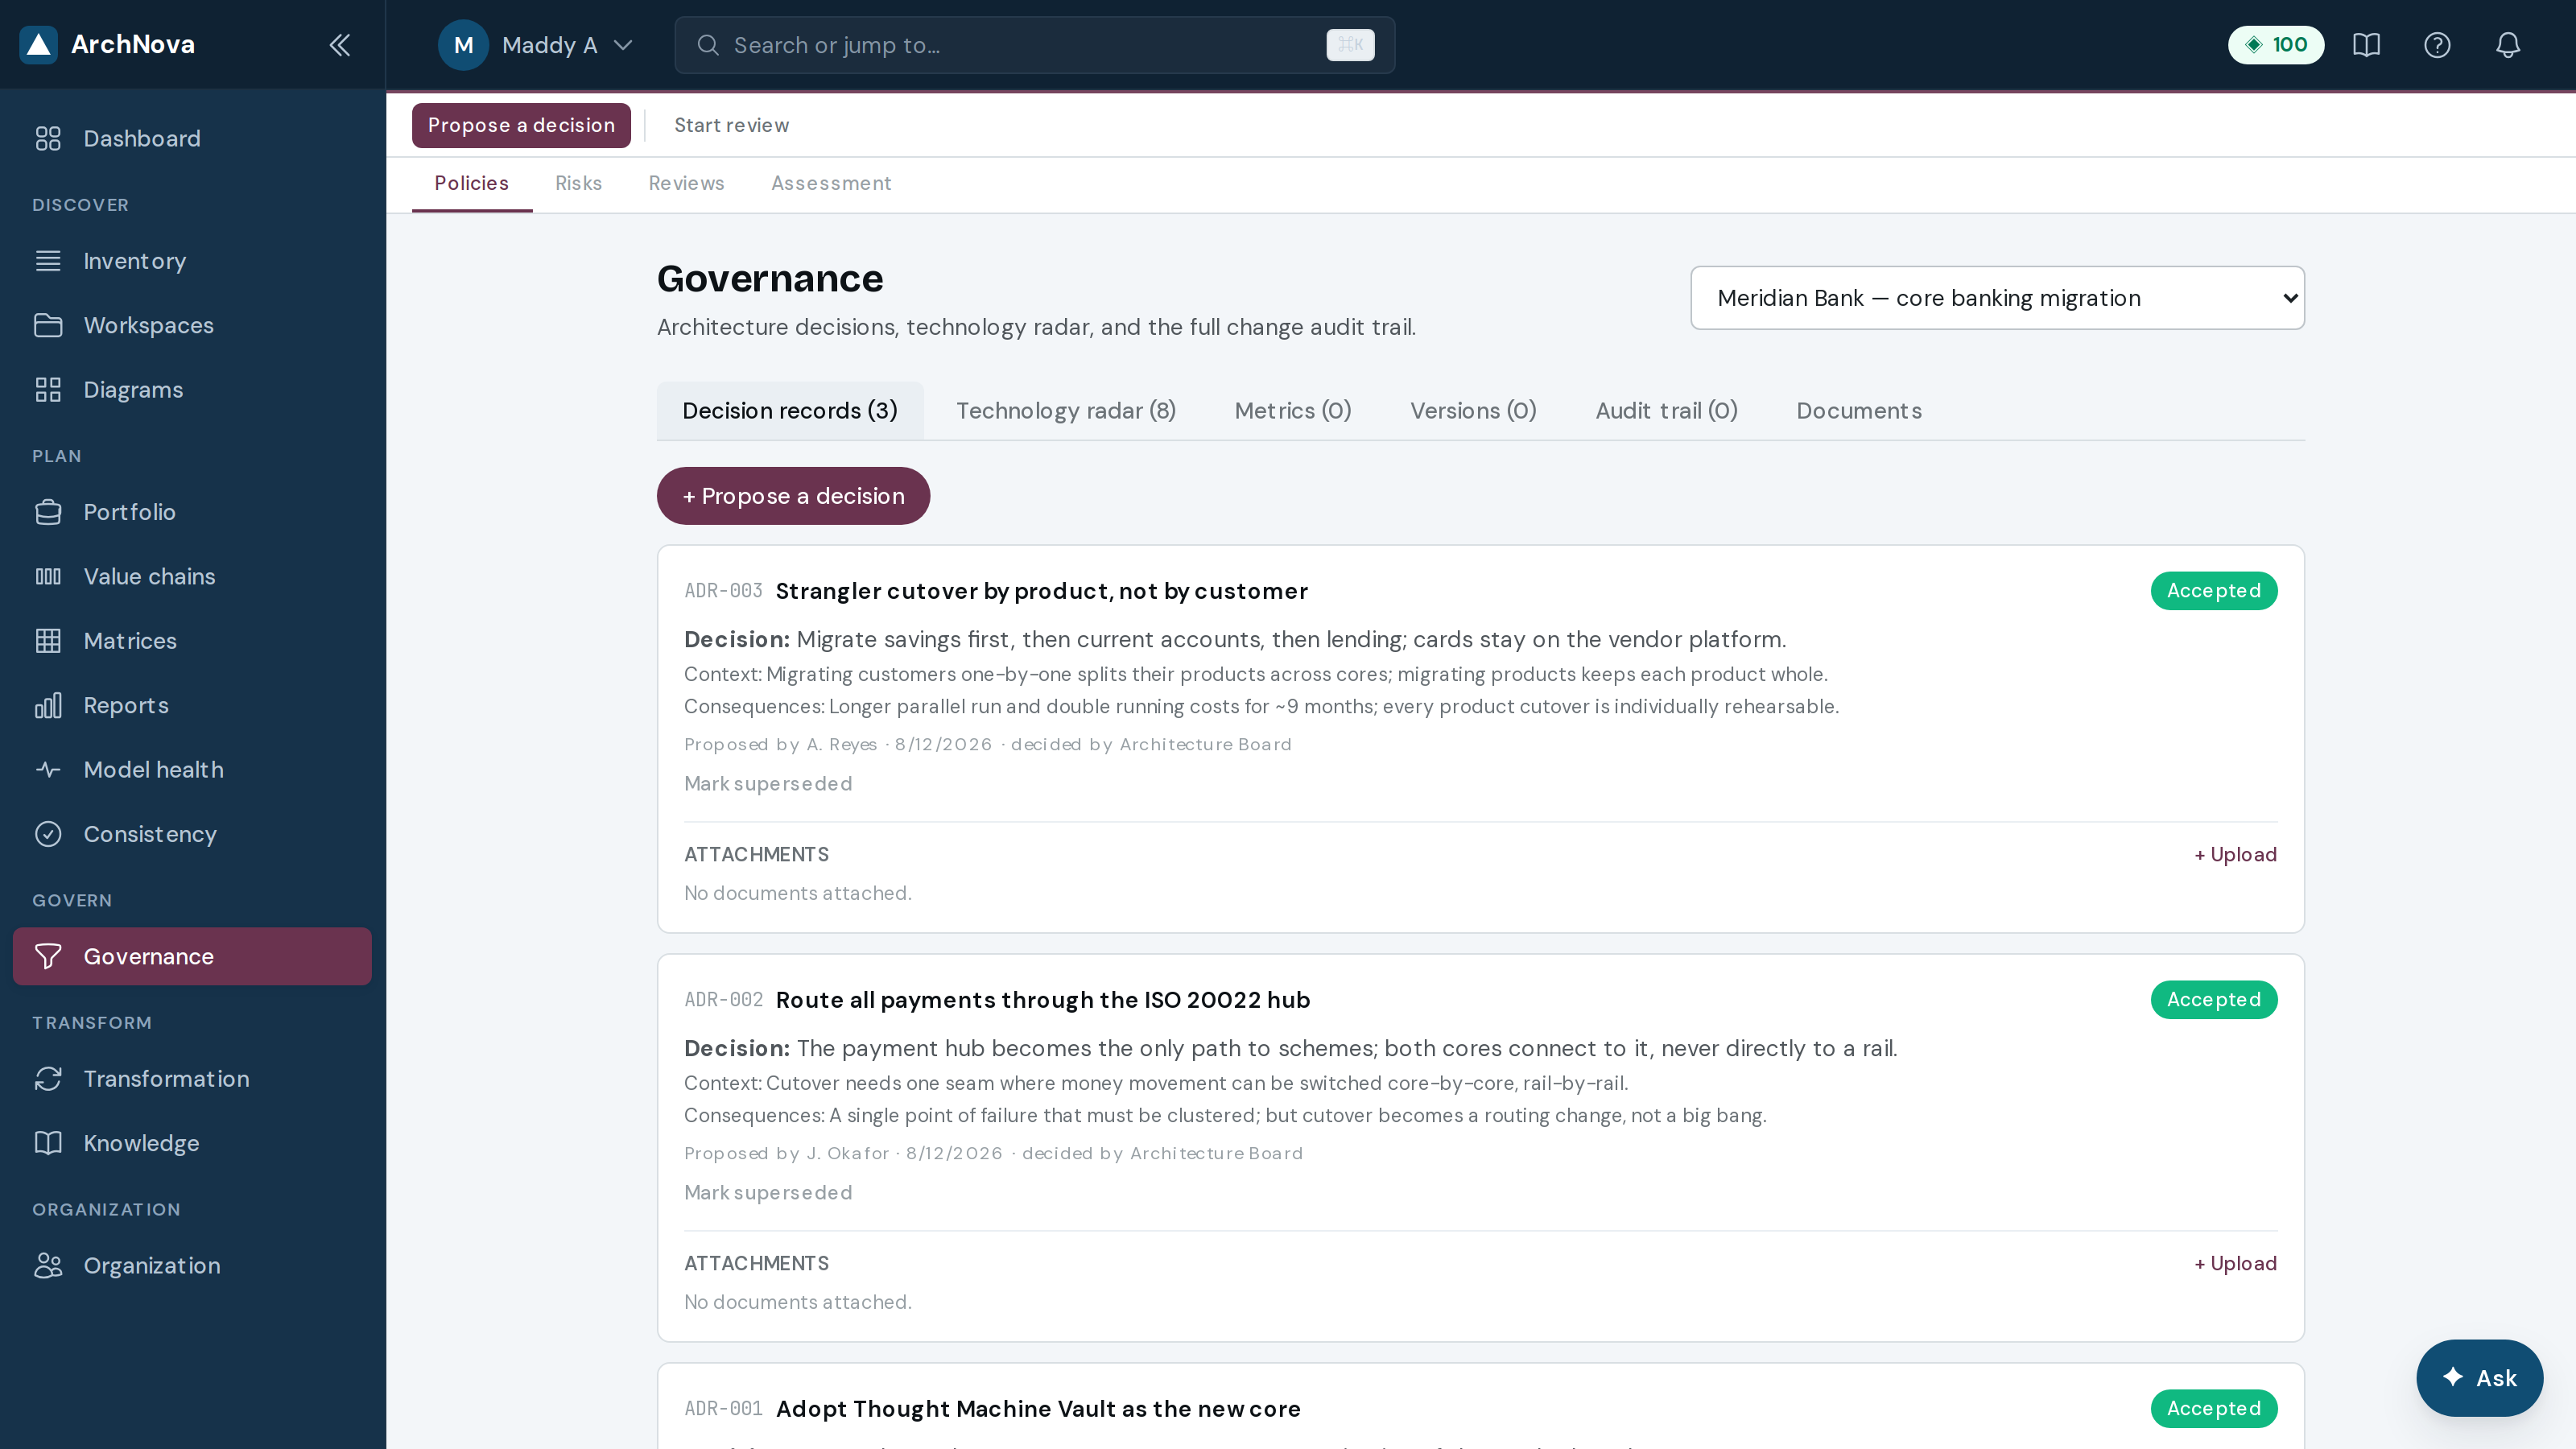Open the ADR-003 Strangler cutover title
The image size is (2576, 1449).
pyautogui.click(x=1041, y=591)
